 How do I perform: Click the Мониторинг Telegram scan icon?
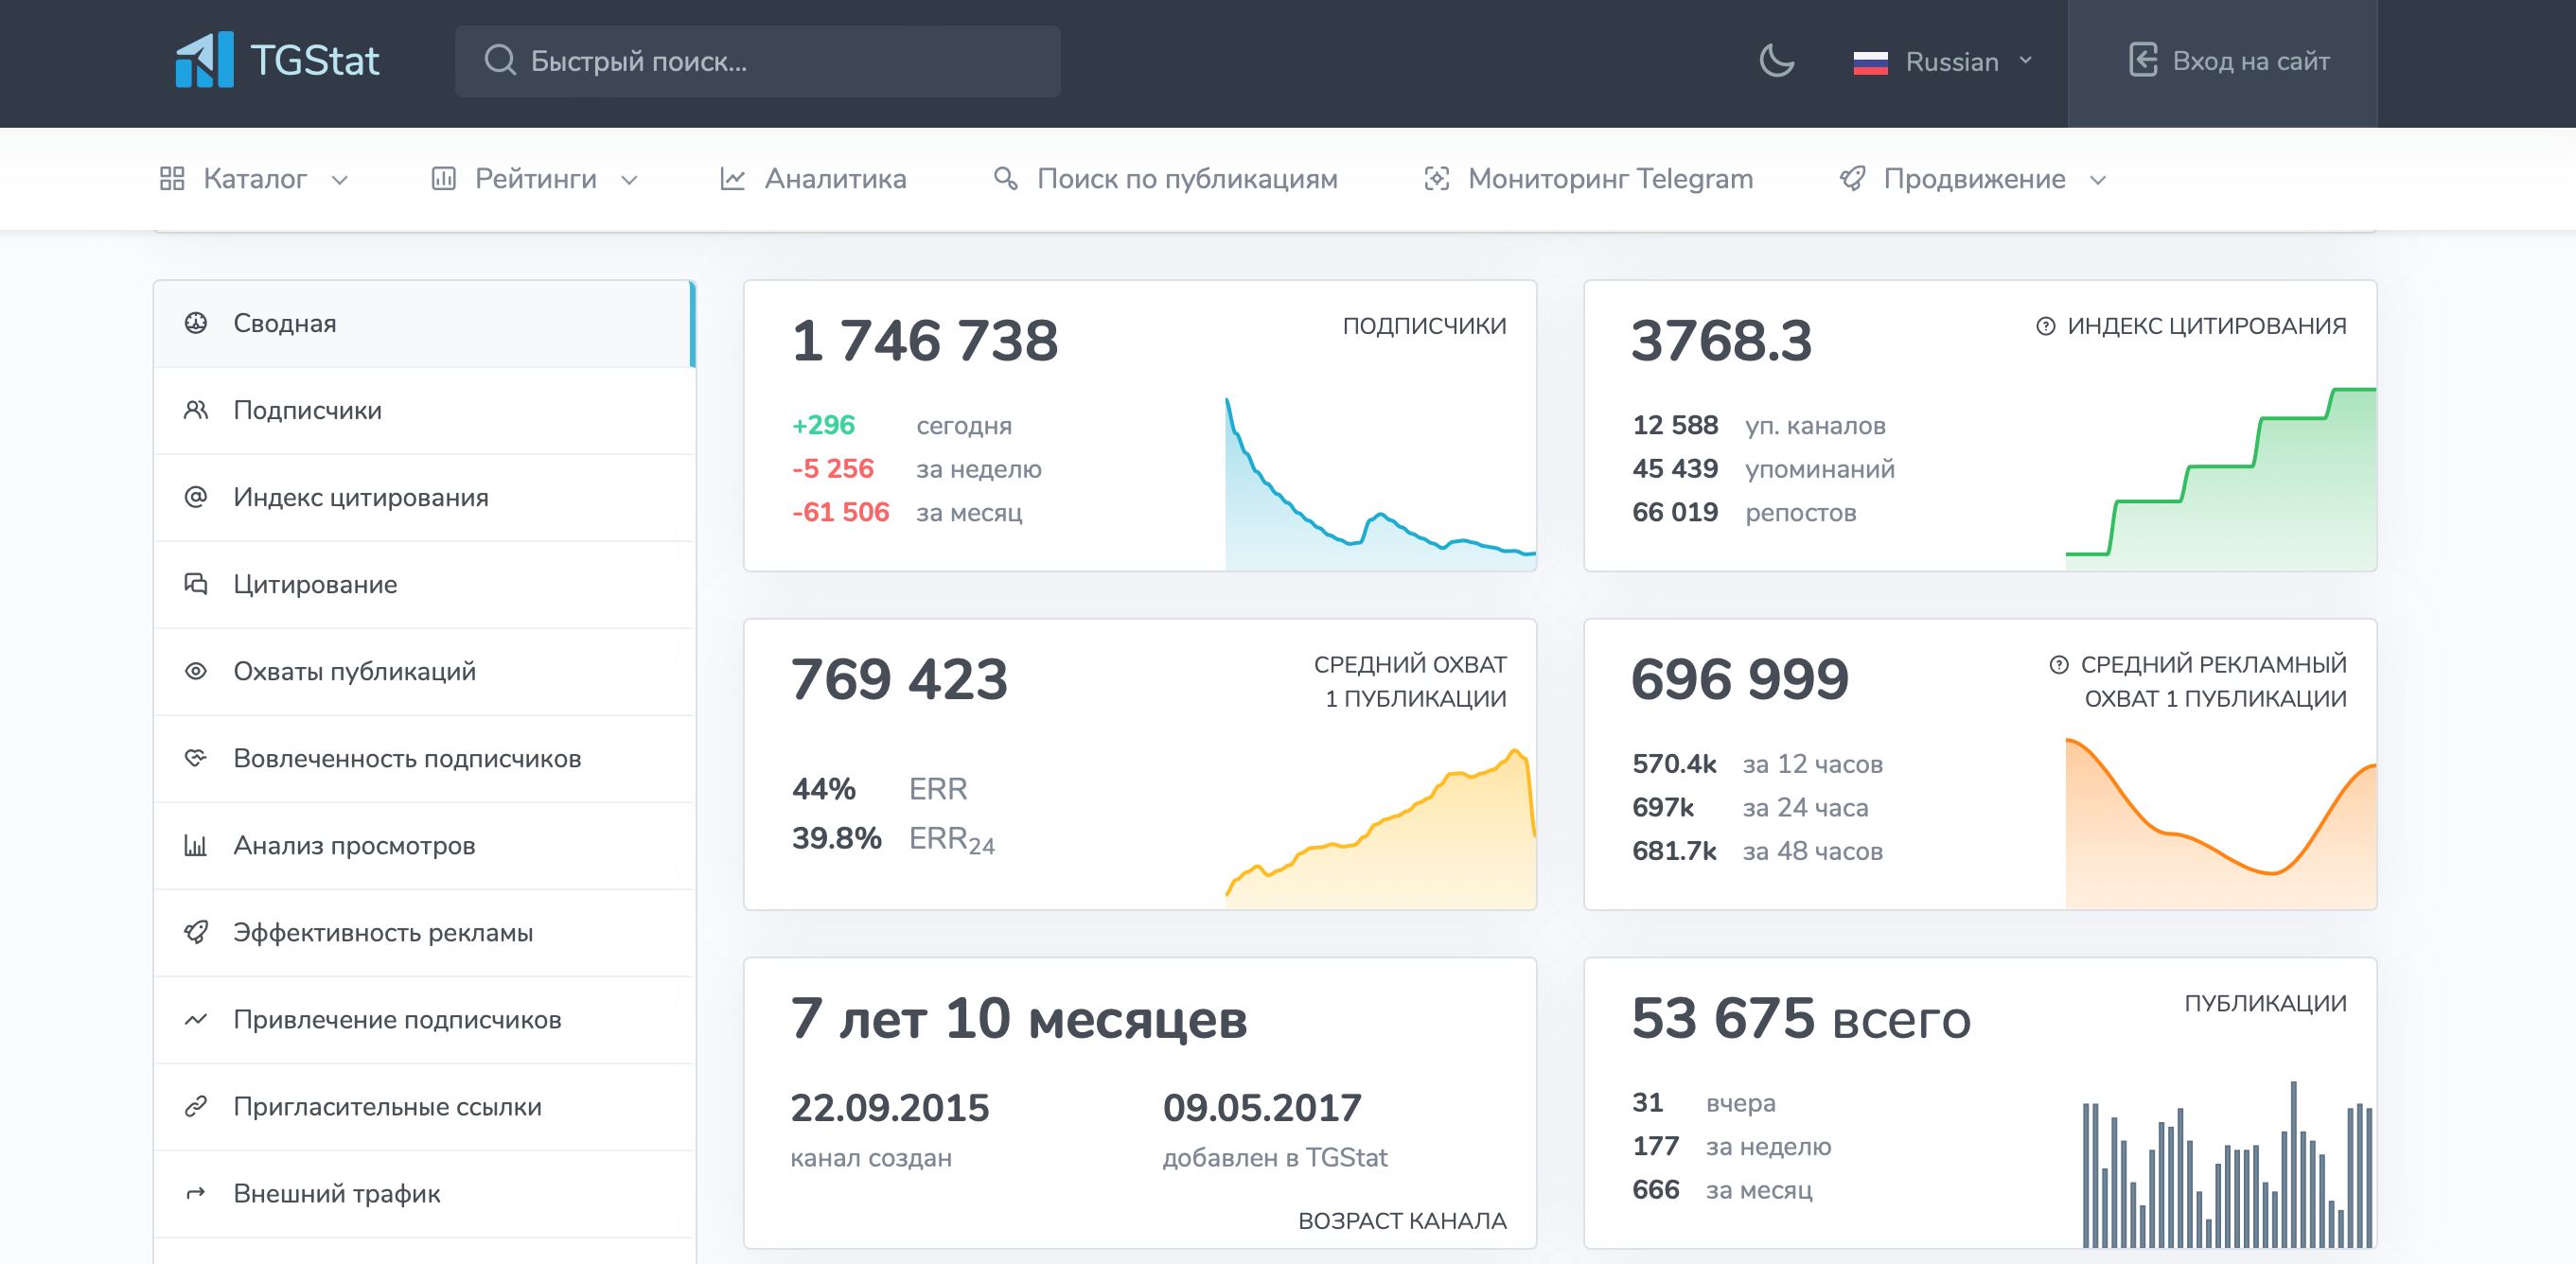click(1436, 179)
